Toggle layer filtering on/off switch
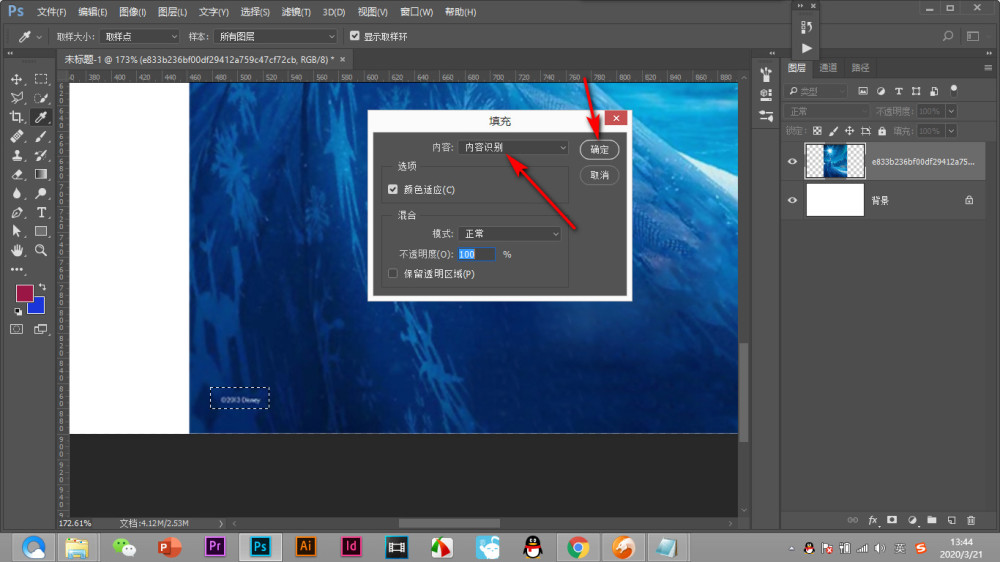This screenshot has width=1000, height=562. pos(954,90)
